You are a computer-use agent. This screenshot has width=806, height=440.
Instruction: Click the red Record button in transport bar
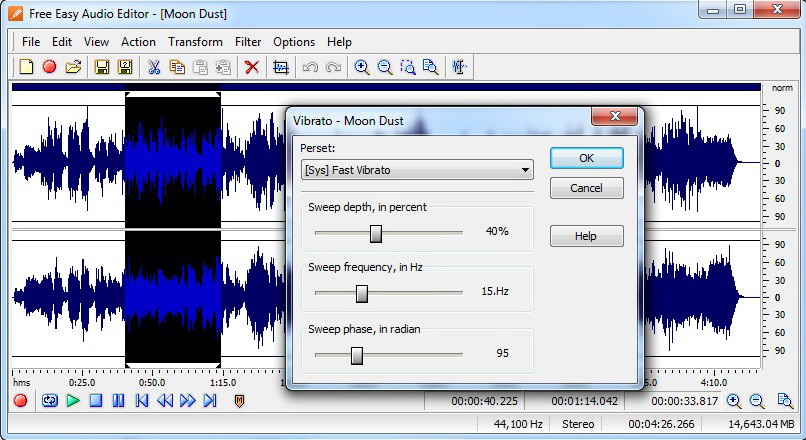pyautogui.click(x=21, y=401)
